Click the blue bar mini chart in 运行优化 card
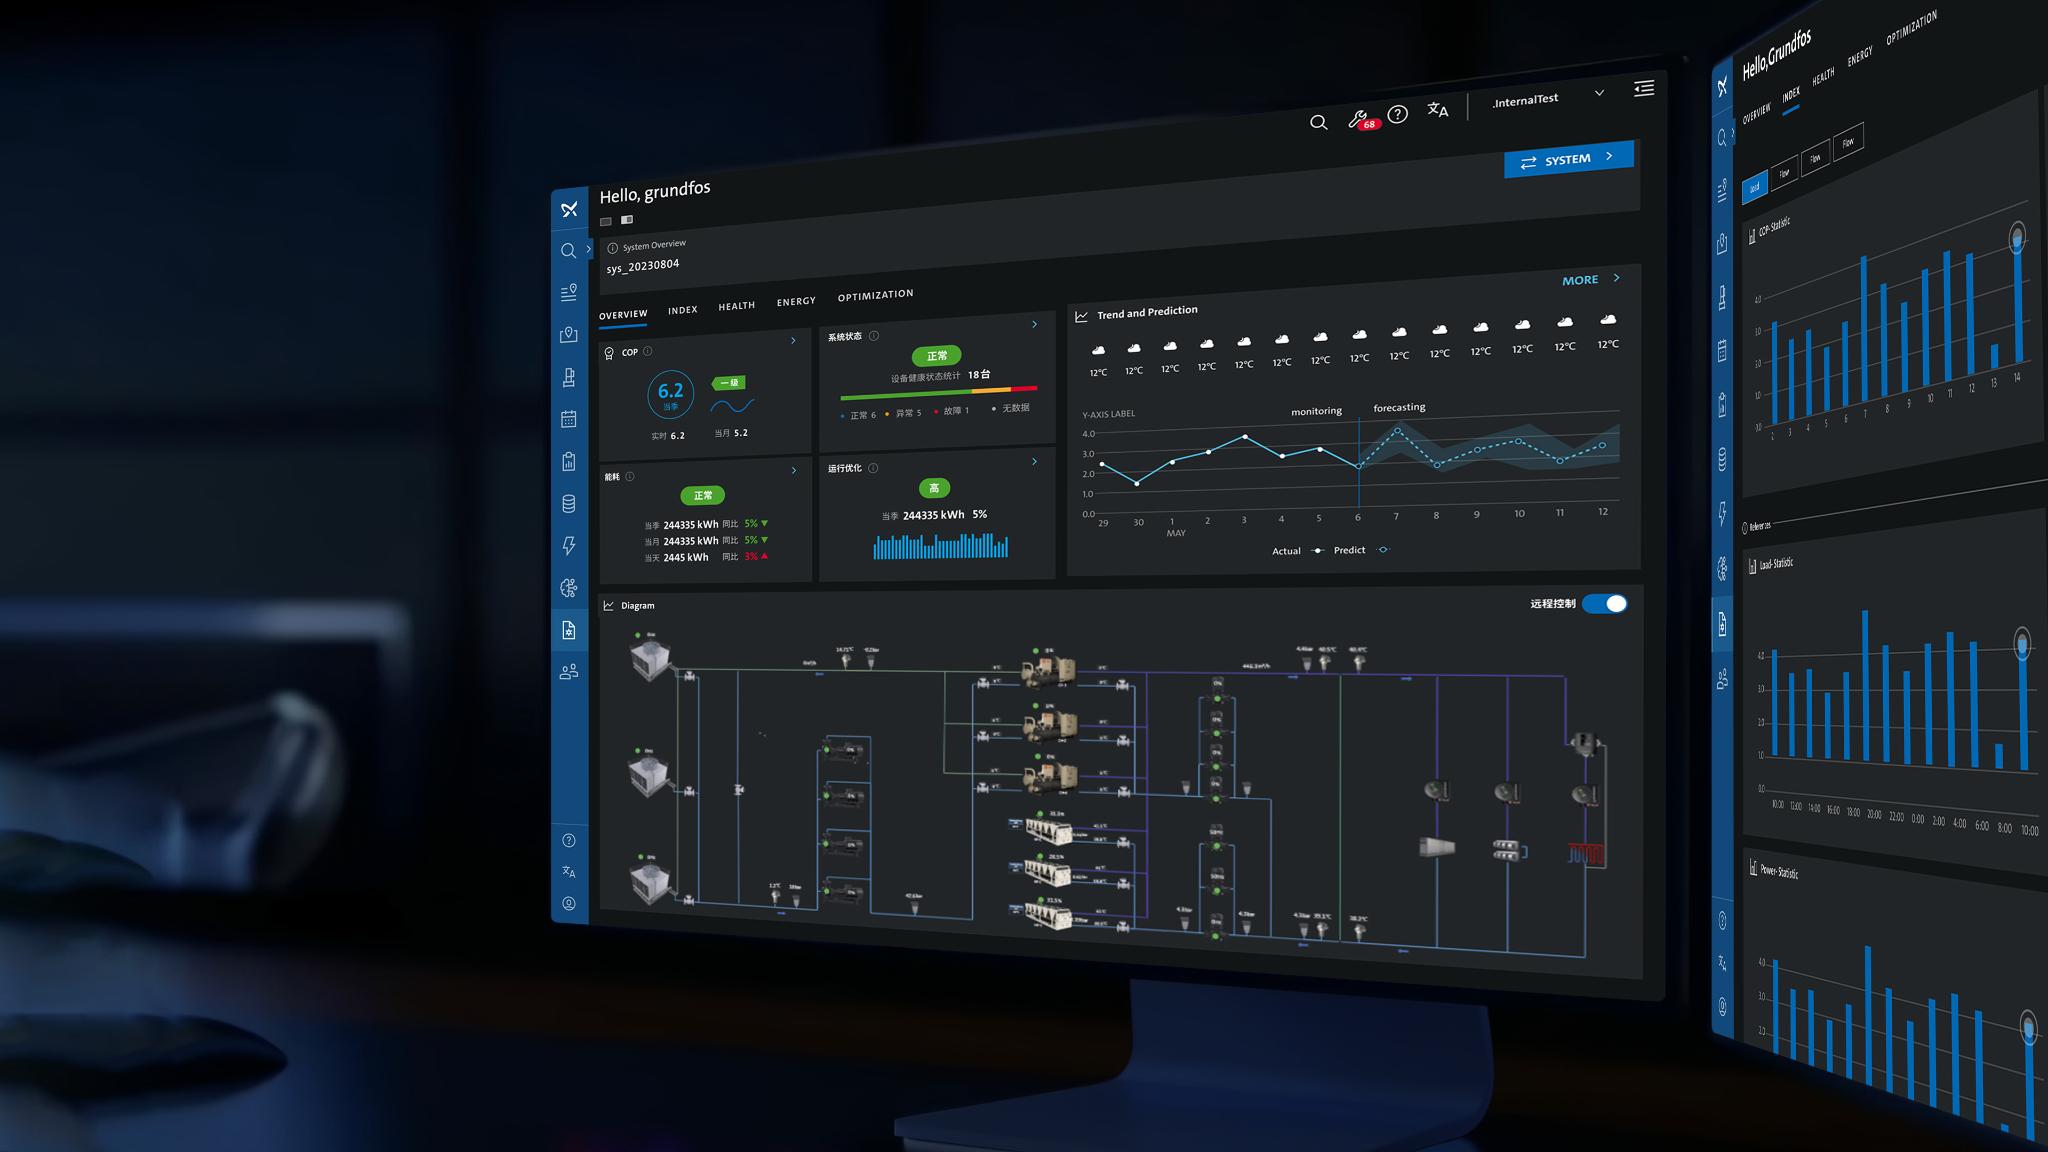2048x1152 pixels. click(941, 545)
